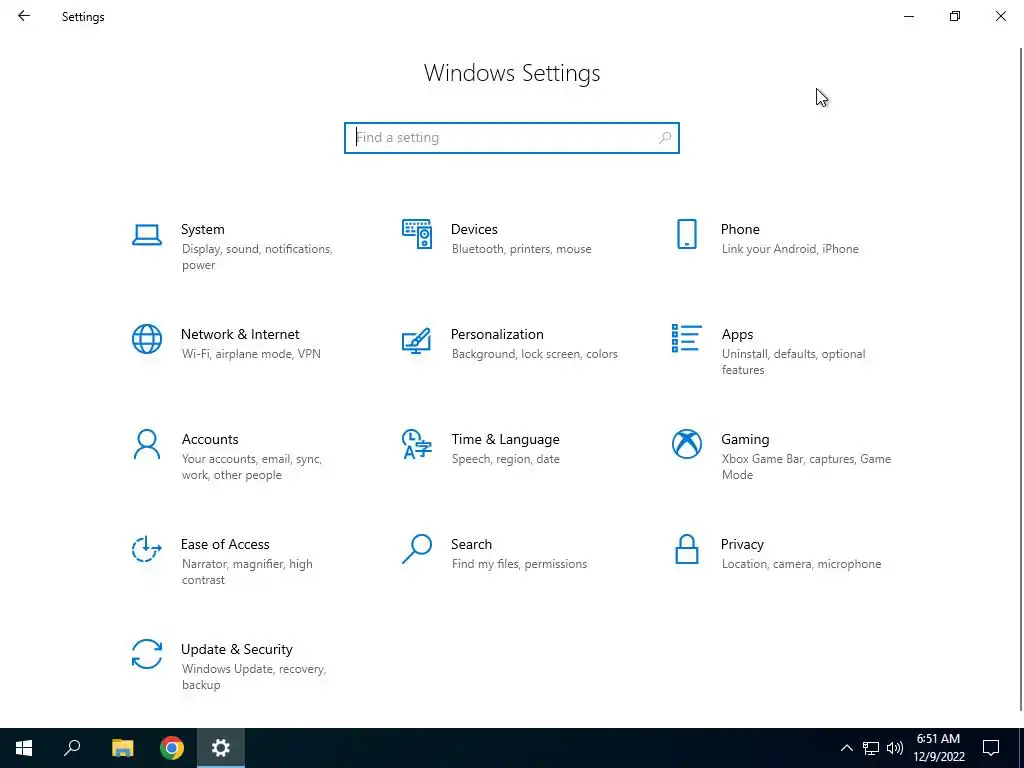Screen dimensions: 1024x768
Task: Open taskbar search magnifier
Action: point(72,748)
